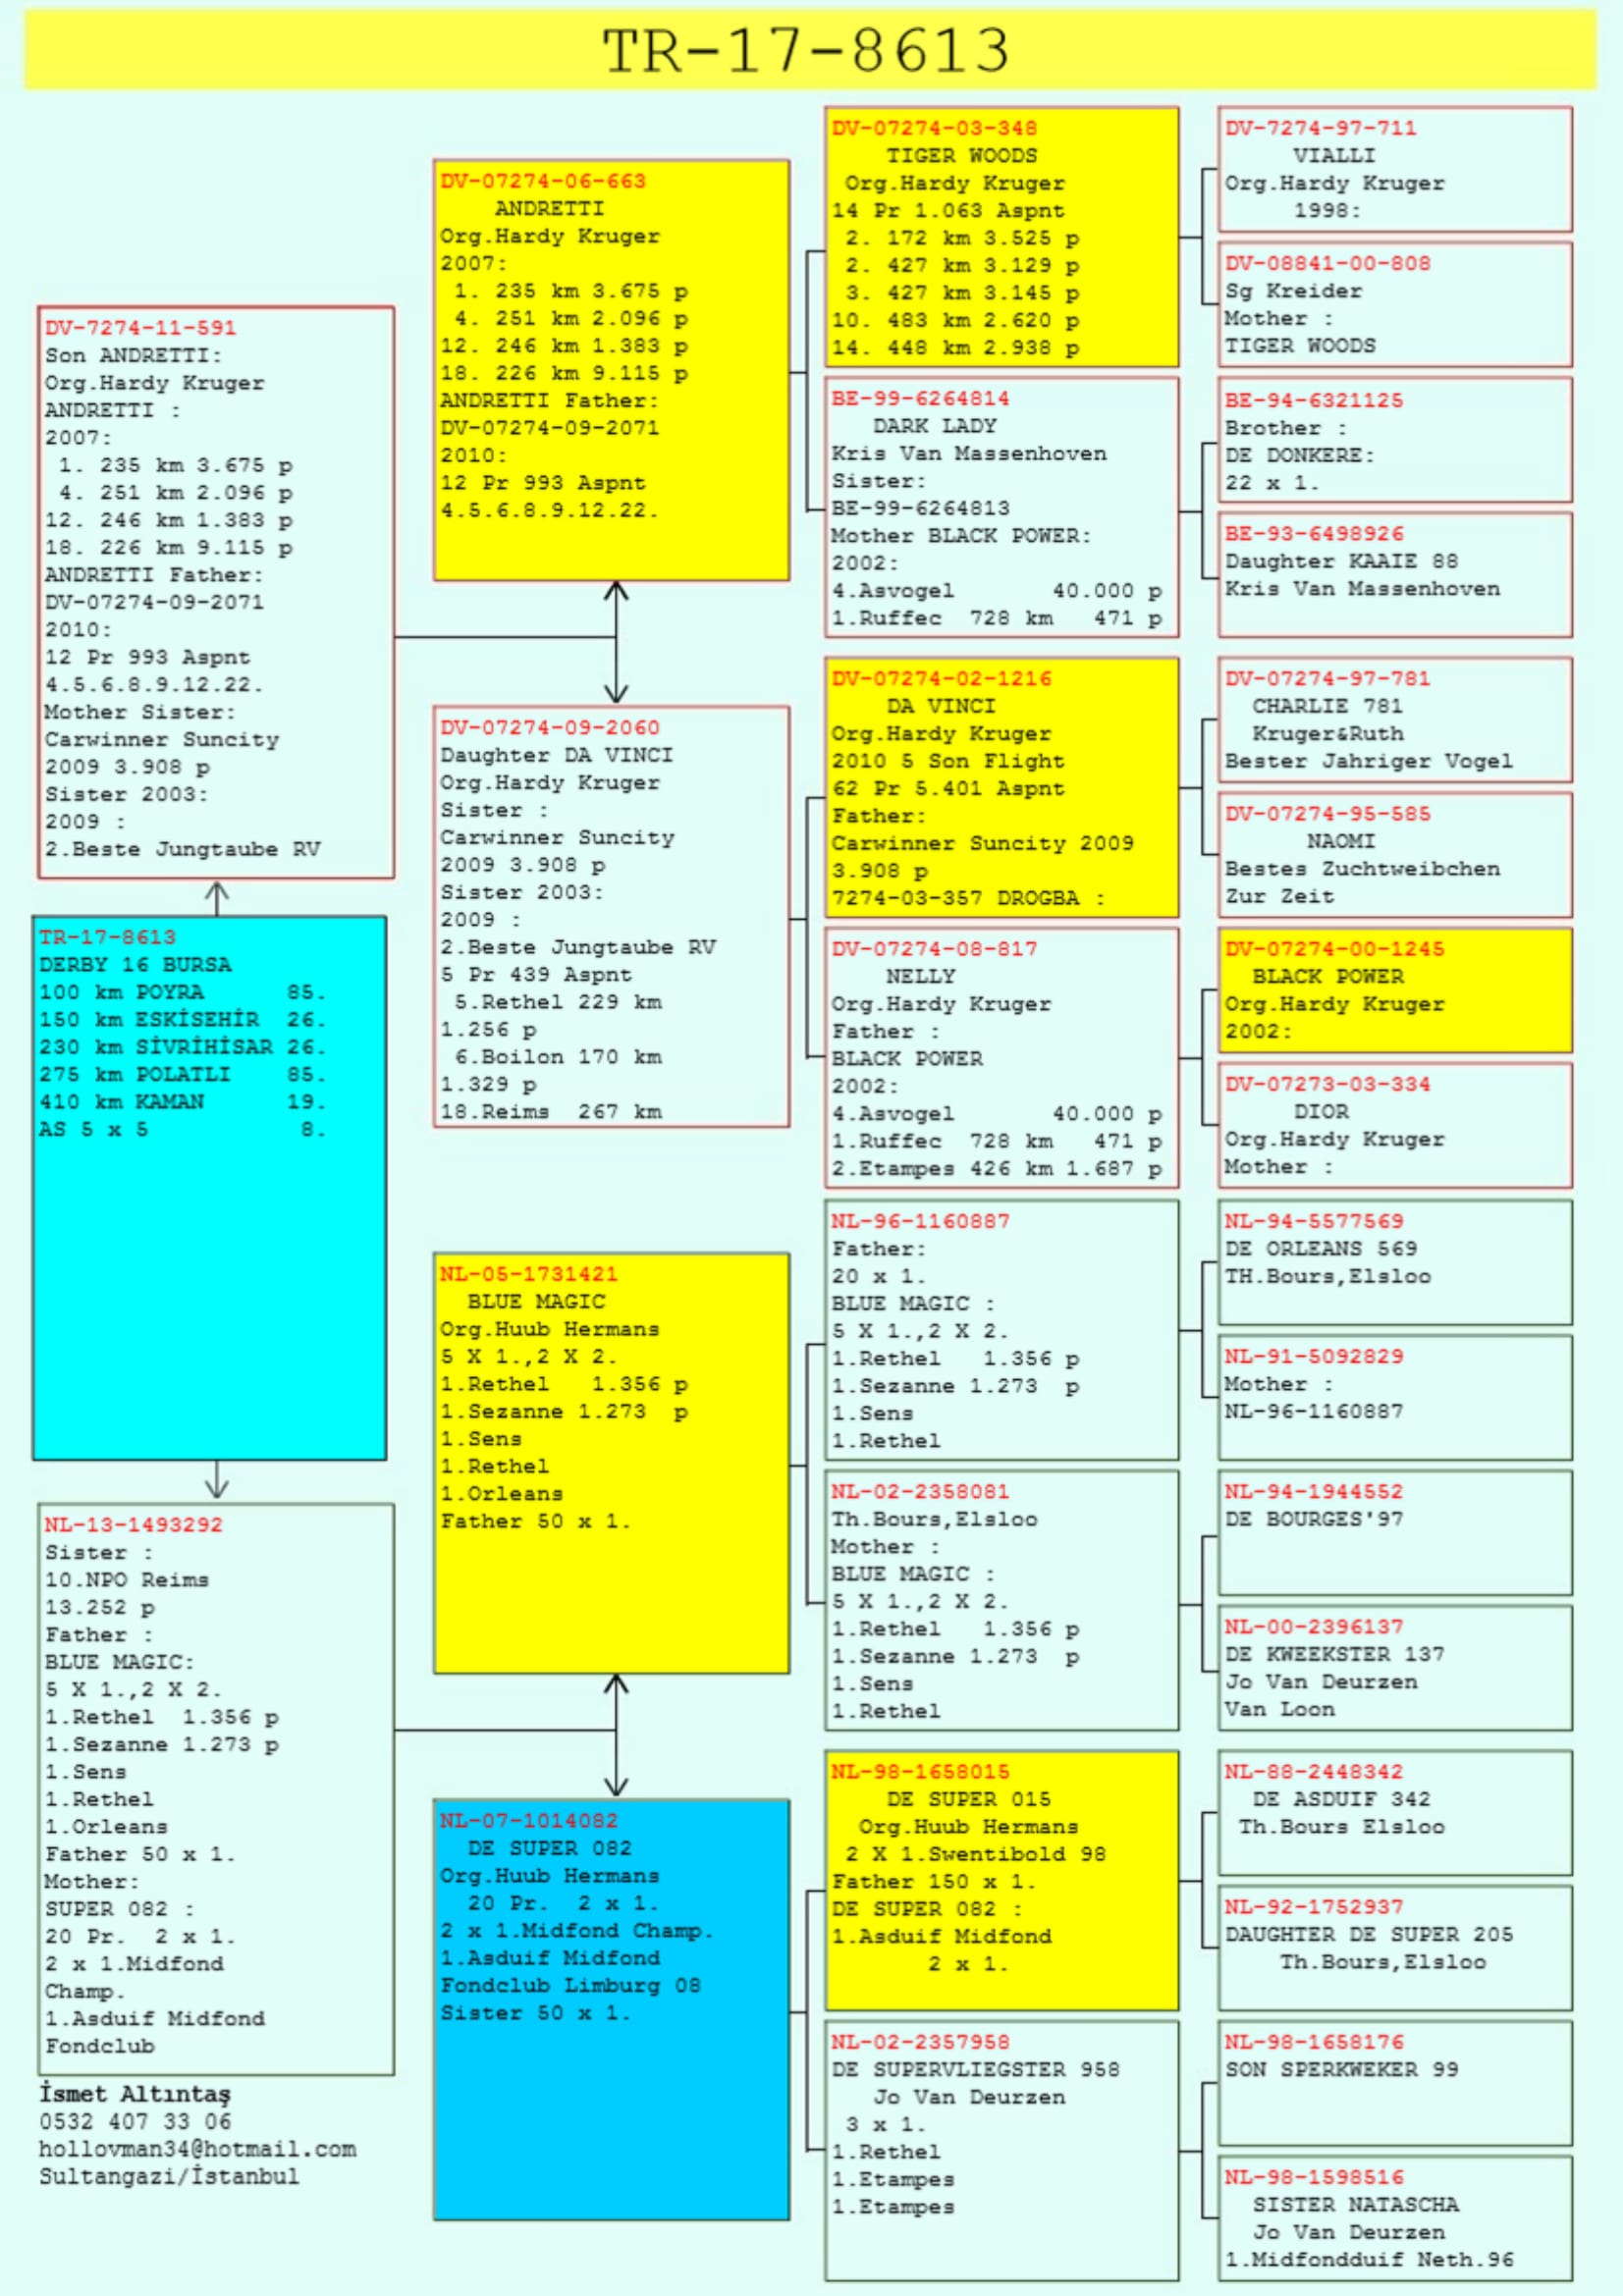The width and height of the screenshot is (1623, 2296).
Task: Click the 410 km KAMAN result row
Action: [182, 1102]
